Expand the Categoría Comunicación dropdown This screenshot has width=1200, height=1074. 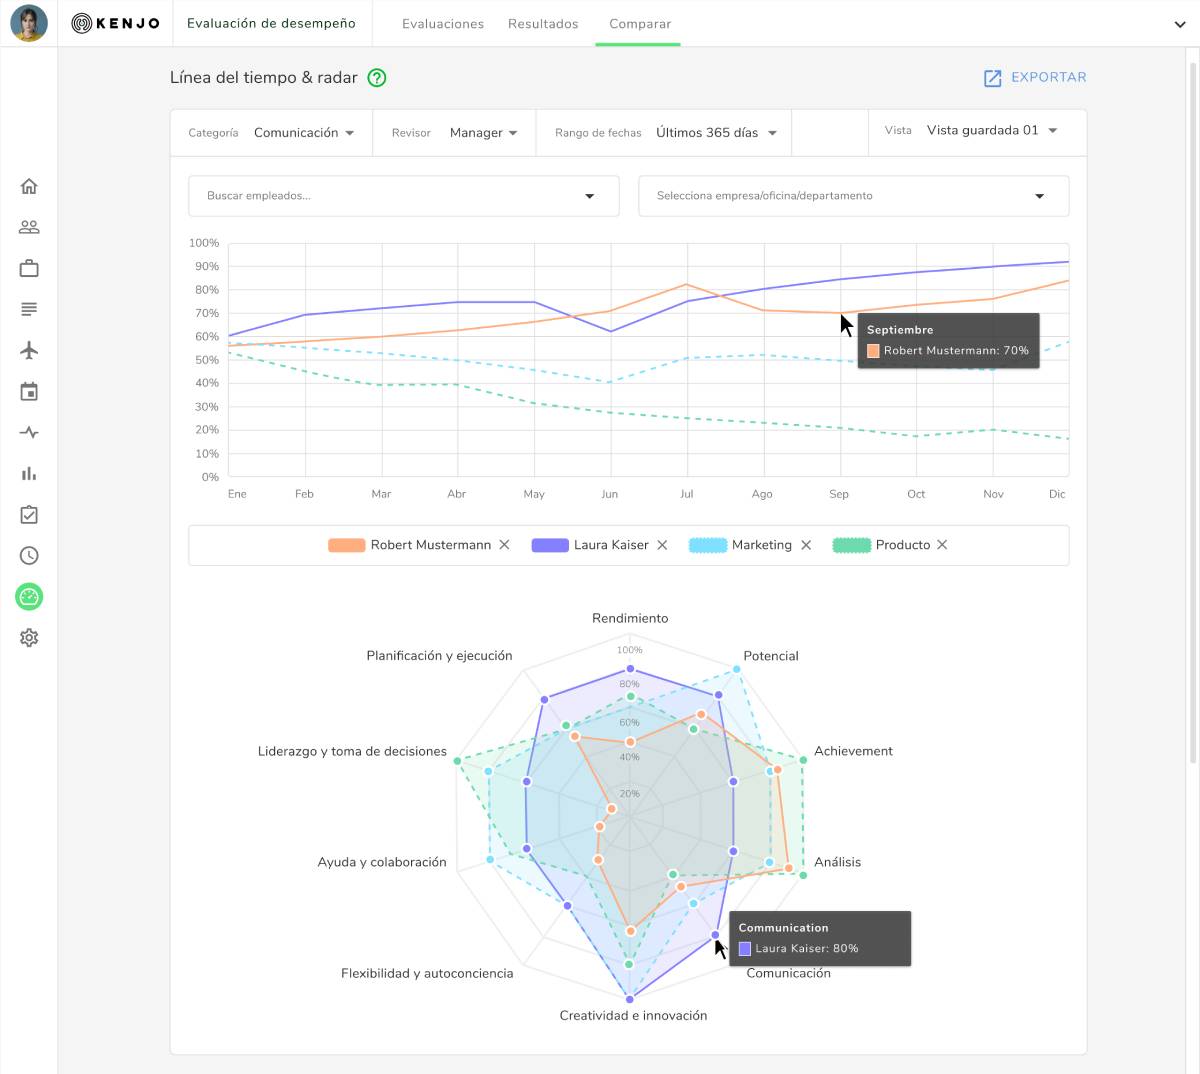[x=304, y=133]
